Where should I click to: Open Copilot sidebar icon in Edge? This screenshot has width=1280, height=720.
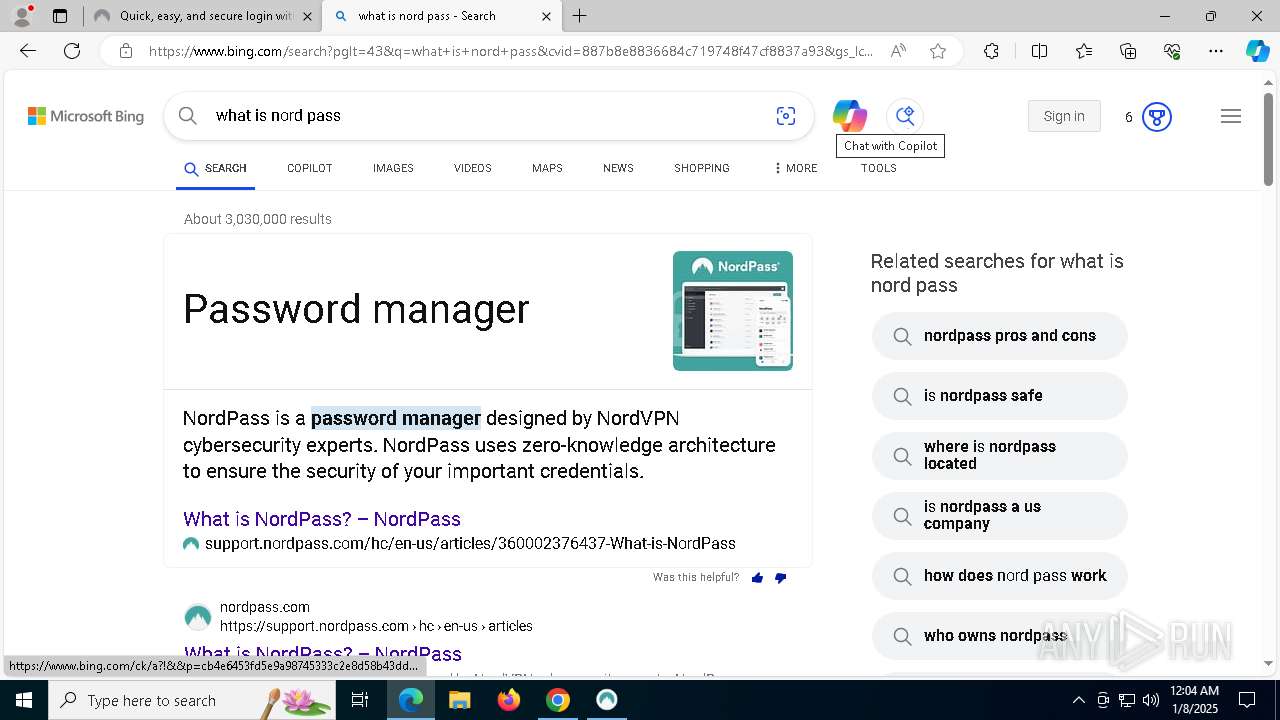1257,51
